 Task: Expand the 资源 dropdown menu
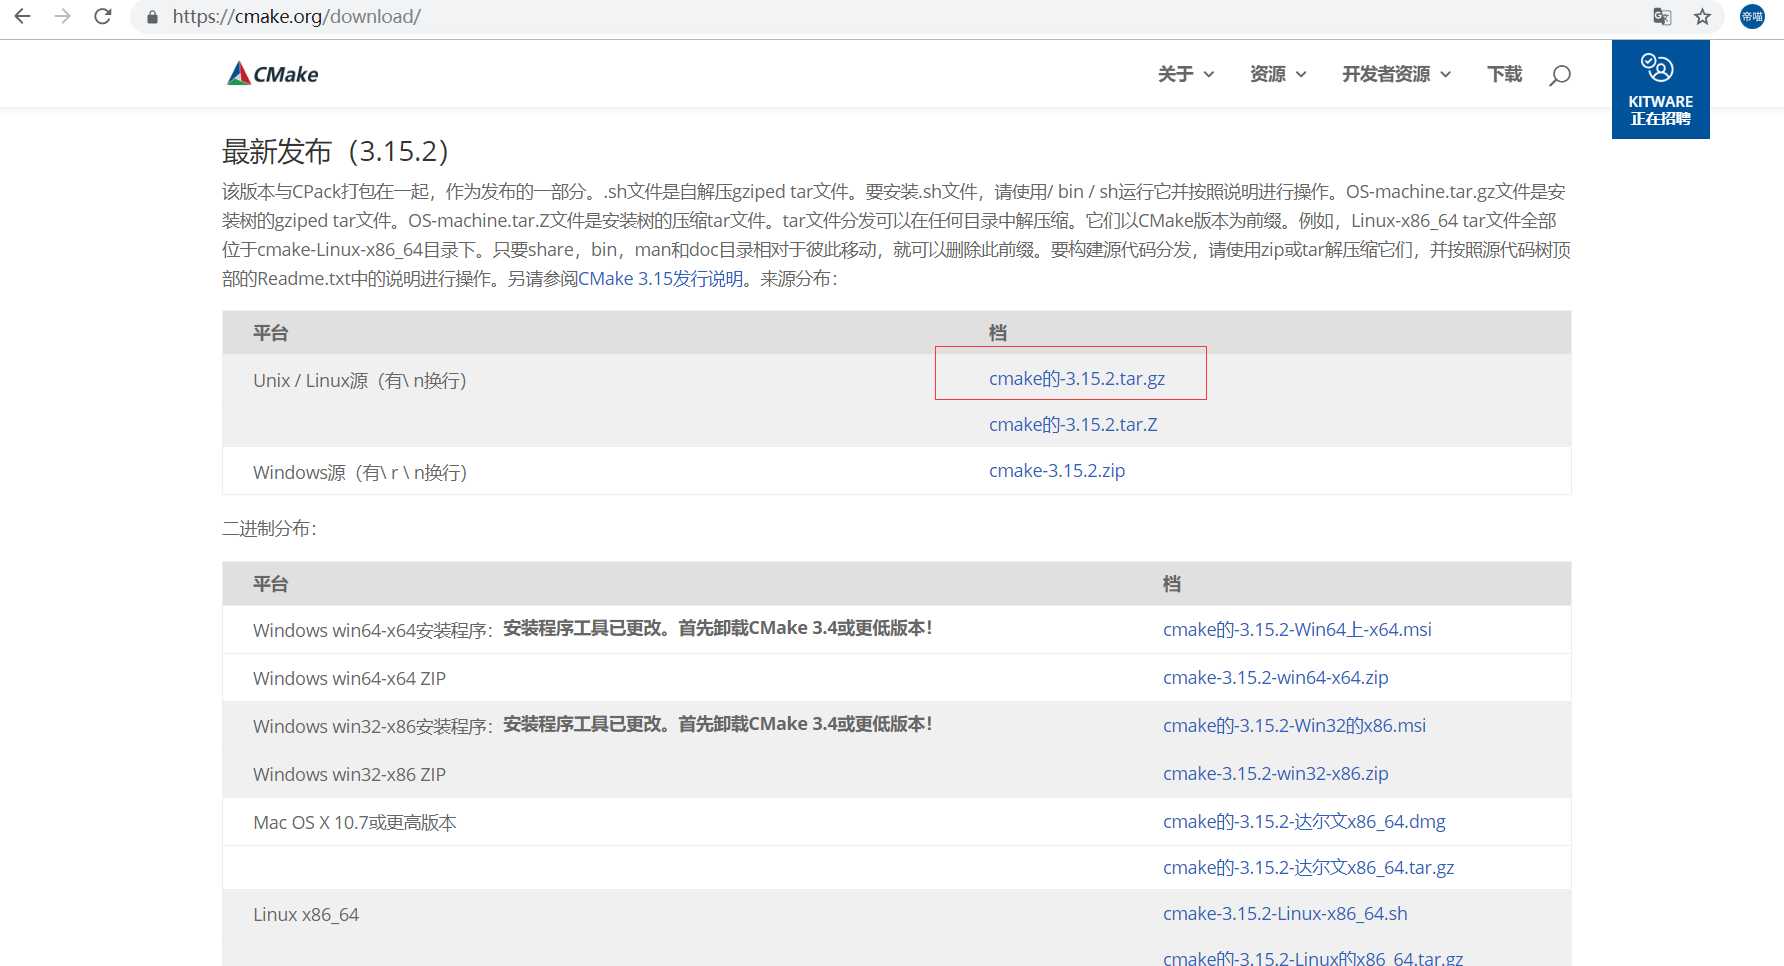(1278, 74)
